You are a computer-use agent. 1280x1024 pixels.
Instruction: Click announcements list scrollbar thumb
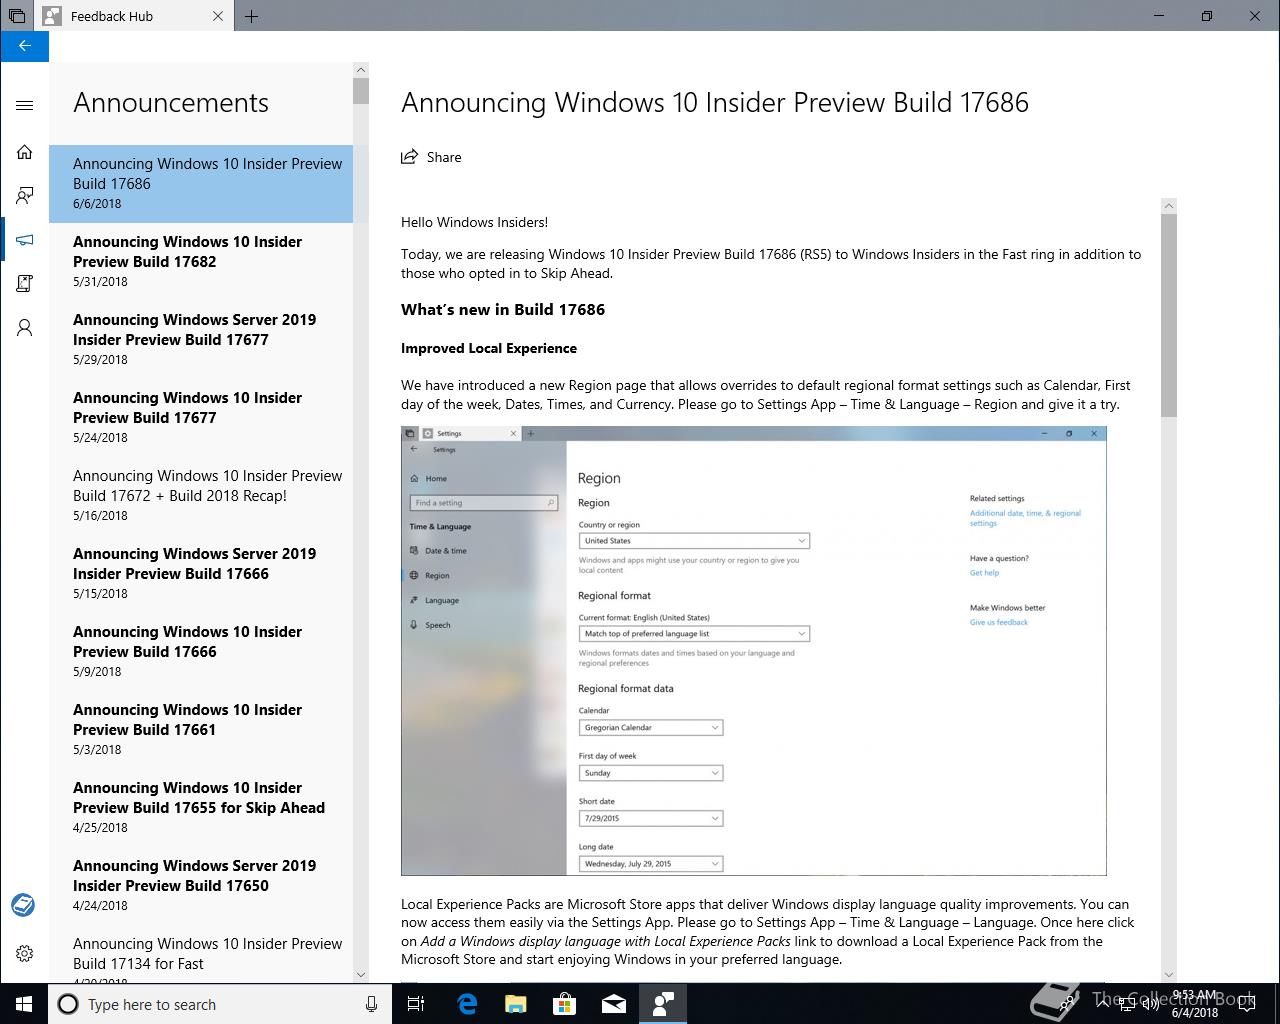[361, 91]
